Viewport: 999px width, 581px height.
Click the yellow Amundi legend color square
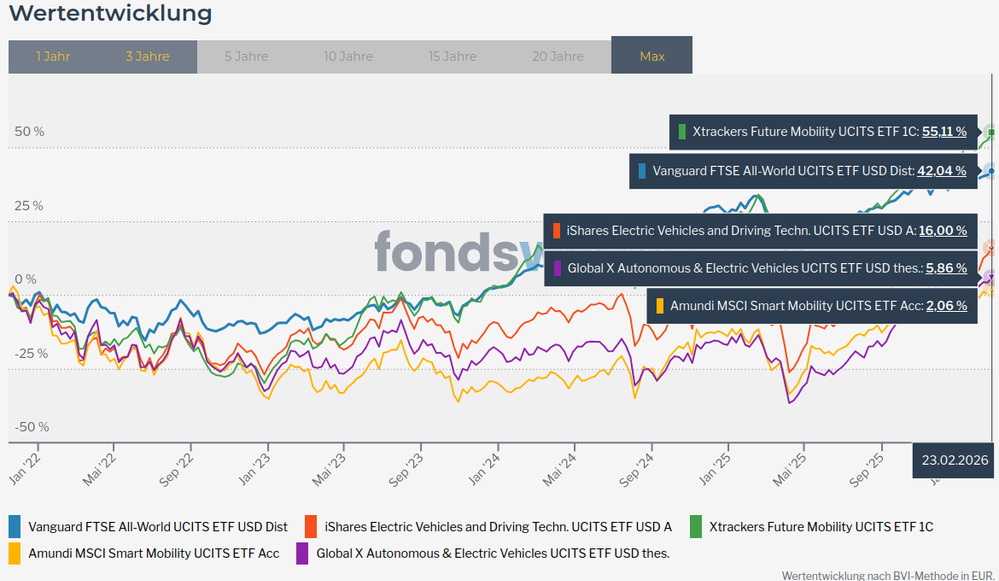(15, 553)
